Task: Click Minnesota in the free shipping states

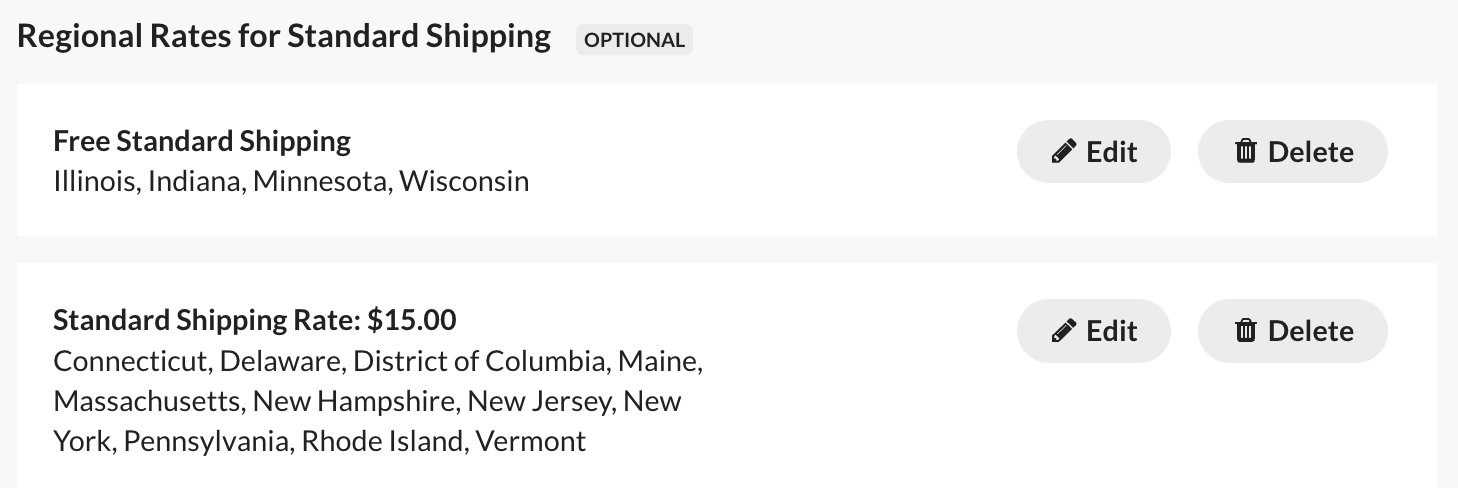Action: pyautogui.click(x=320, y=182)
